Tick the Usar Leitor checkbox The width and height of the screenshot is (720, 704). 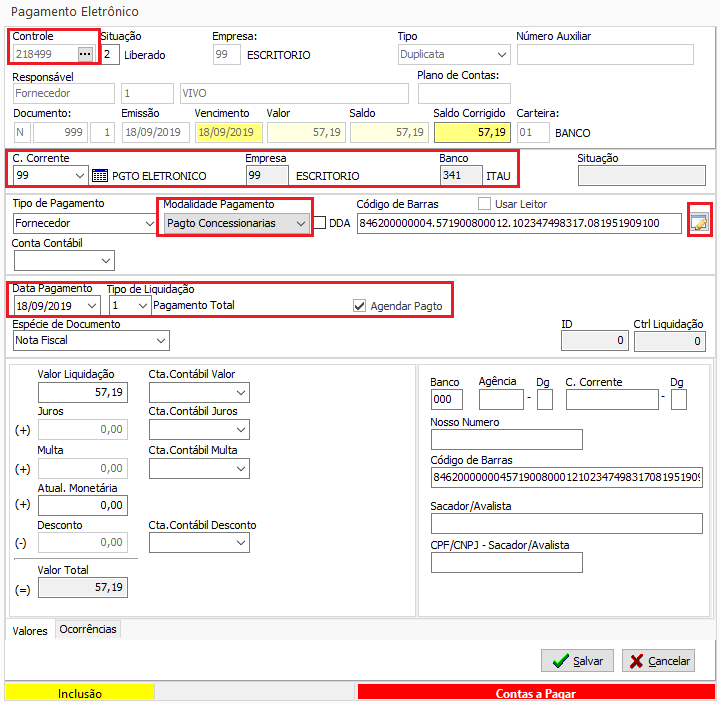coord(484,203)
